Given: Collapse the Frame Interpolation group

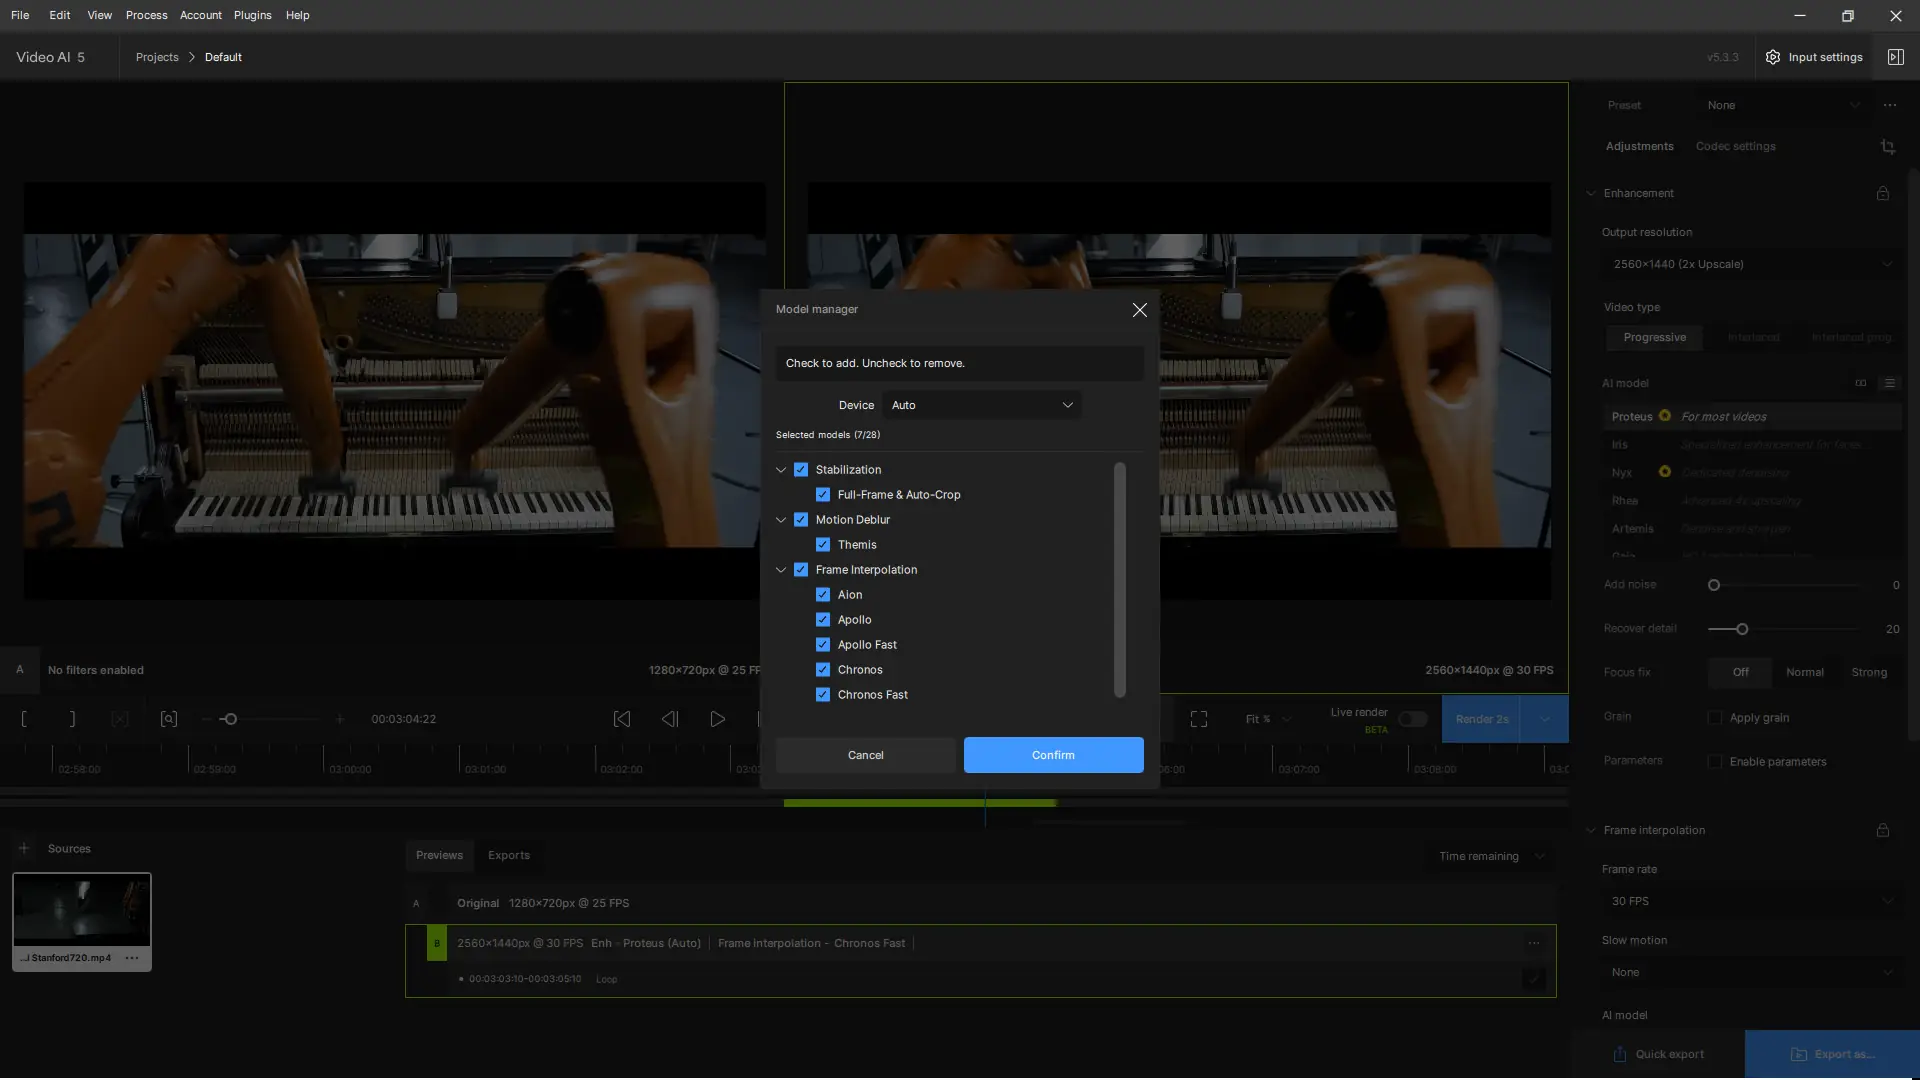Looking at the screenshot, I should (x=781, y=570).
